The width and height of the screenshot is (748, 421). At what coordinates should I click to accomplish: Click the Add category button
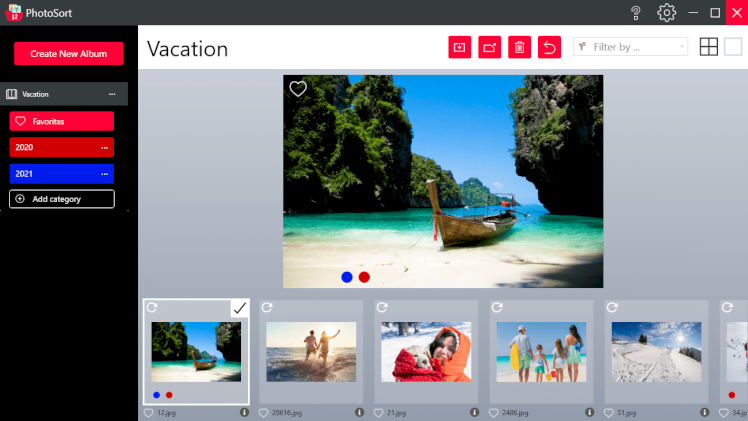click(x=62, y=199)
